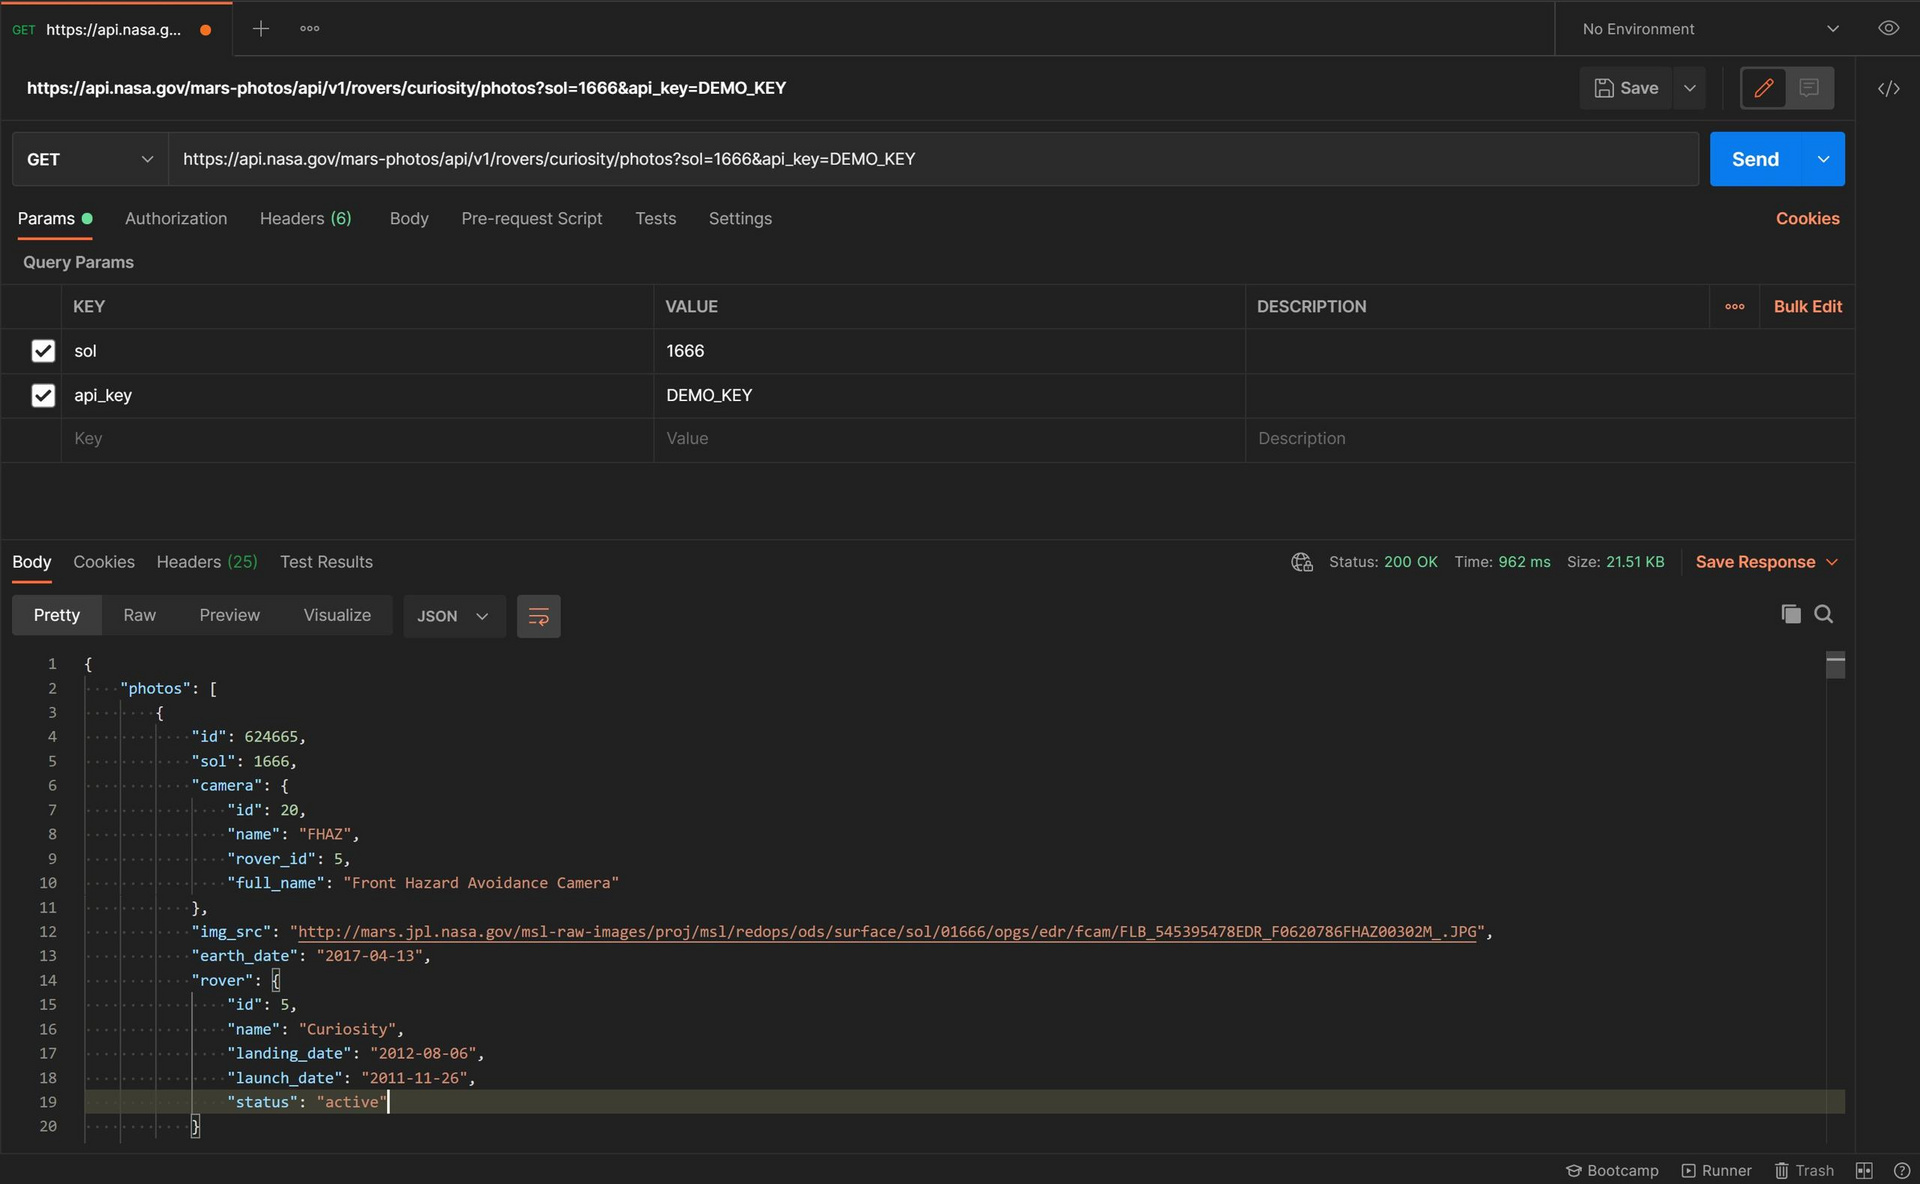1920x1184 pixels.
Task: Switch to the Tests tab
Action: 656,218
